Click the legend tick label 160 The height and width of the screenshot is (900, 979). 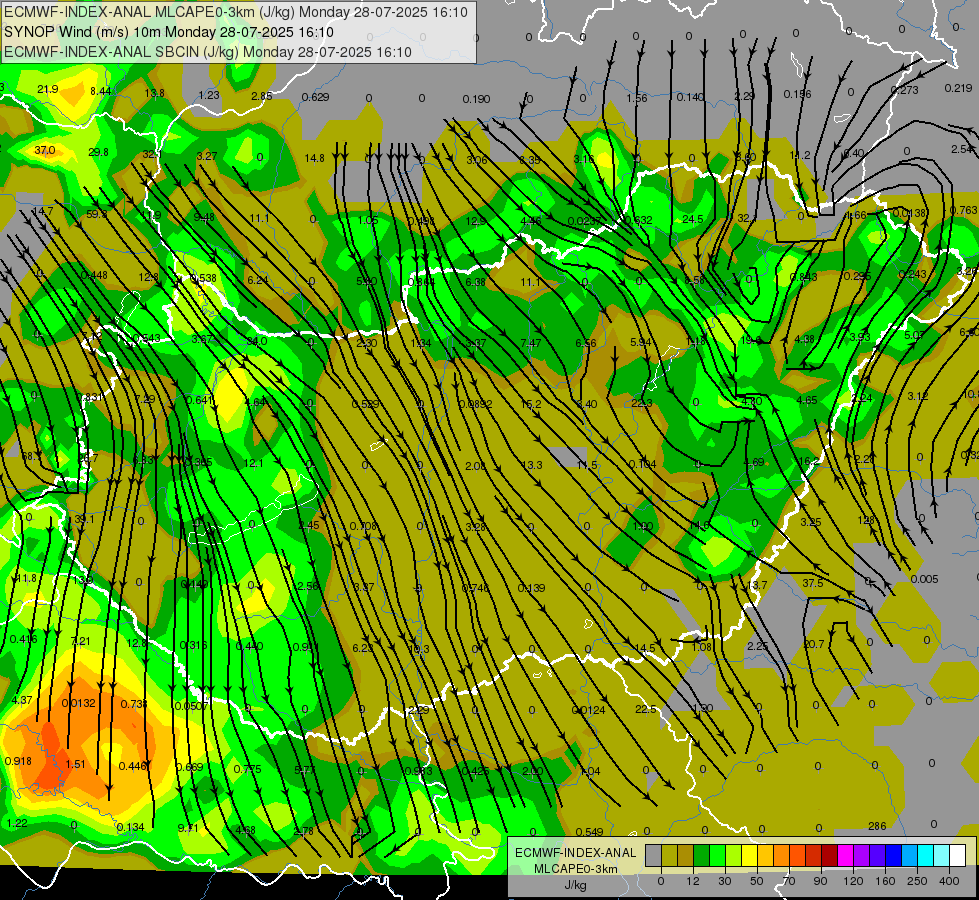pos(885,881)
